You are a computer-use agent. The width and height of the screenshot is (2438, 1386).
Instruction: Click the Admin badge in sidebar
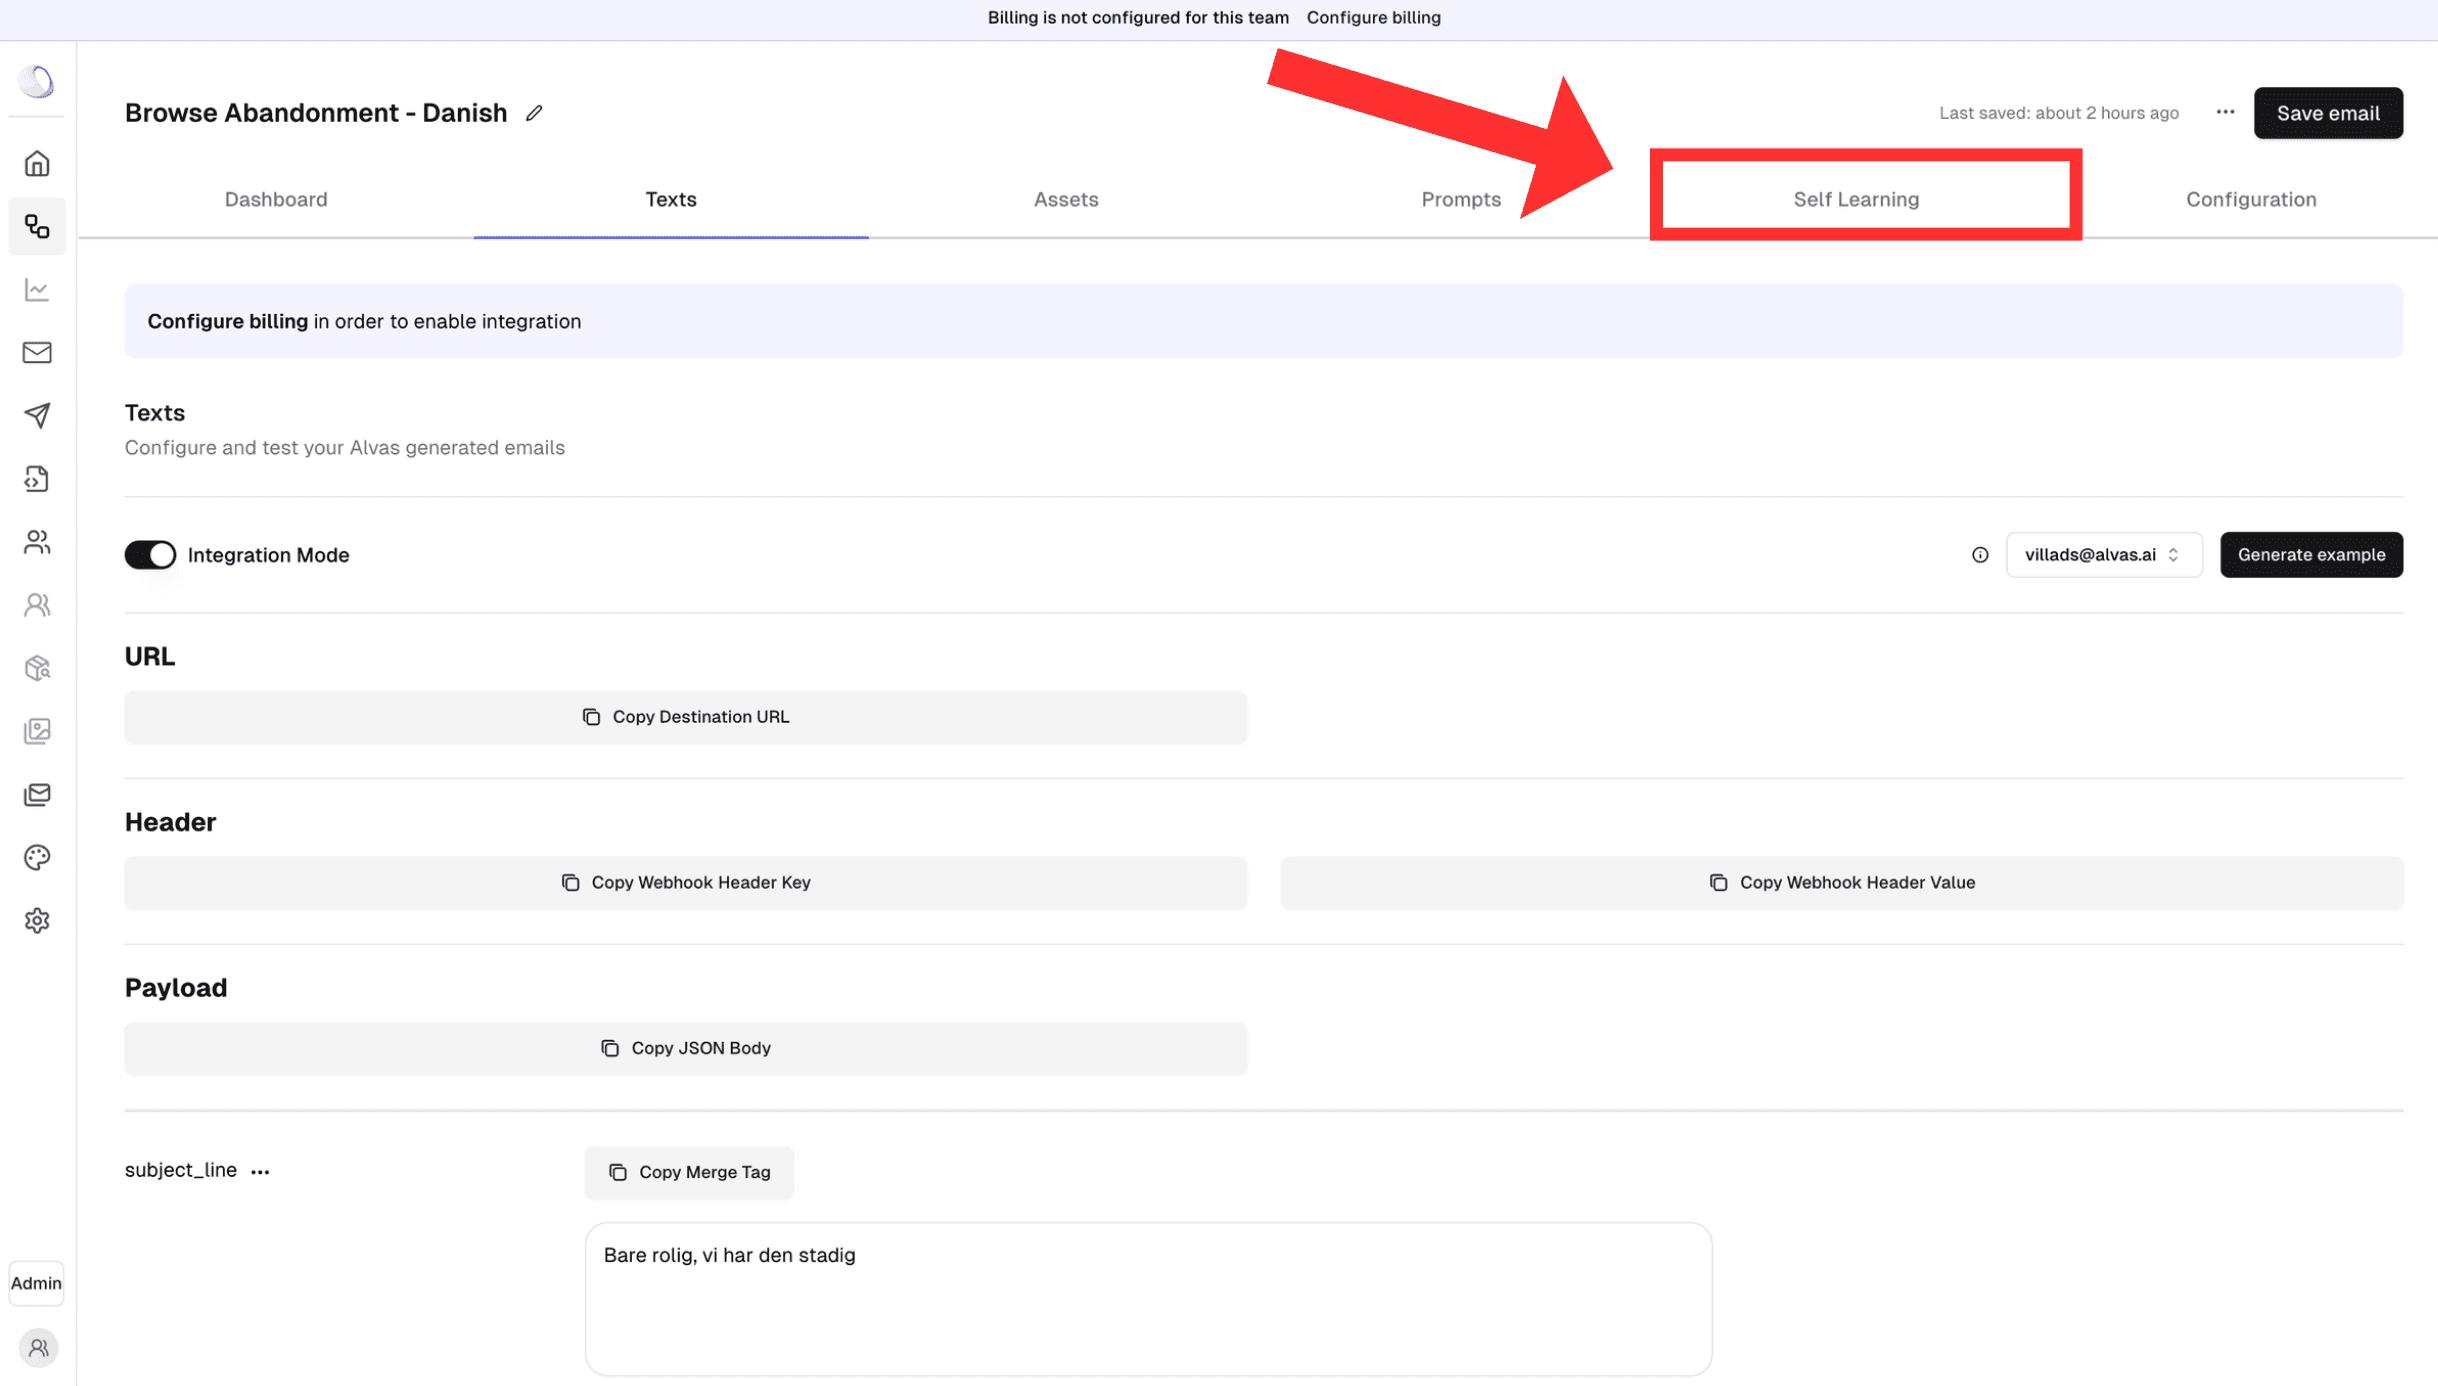(36, 1283)
